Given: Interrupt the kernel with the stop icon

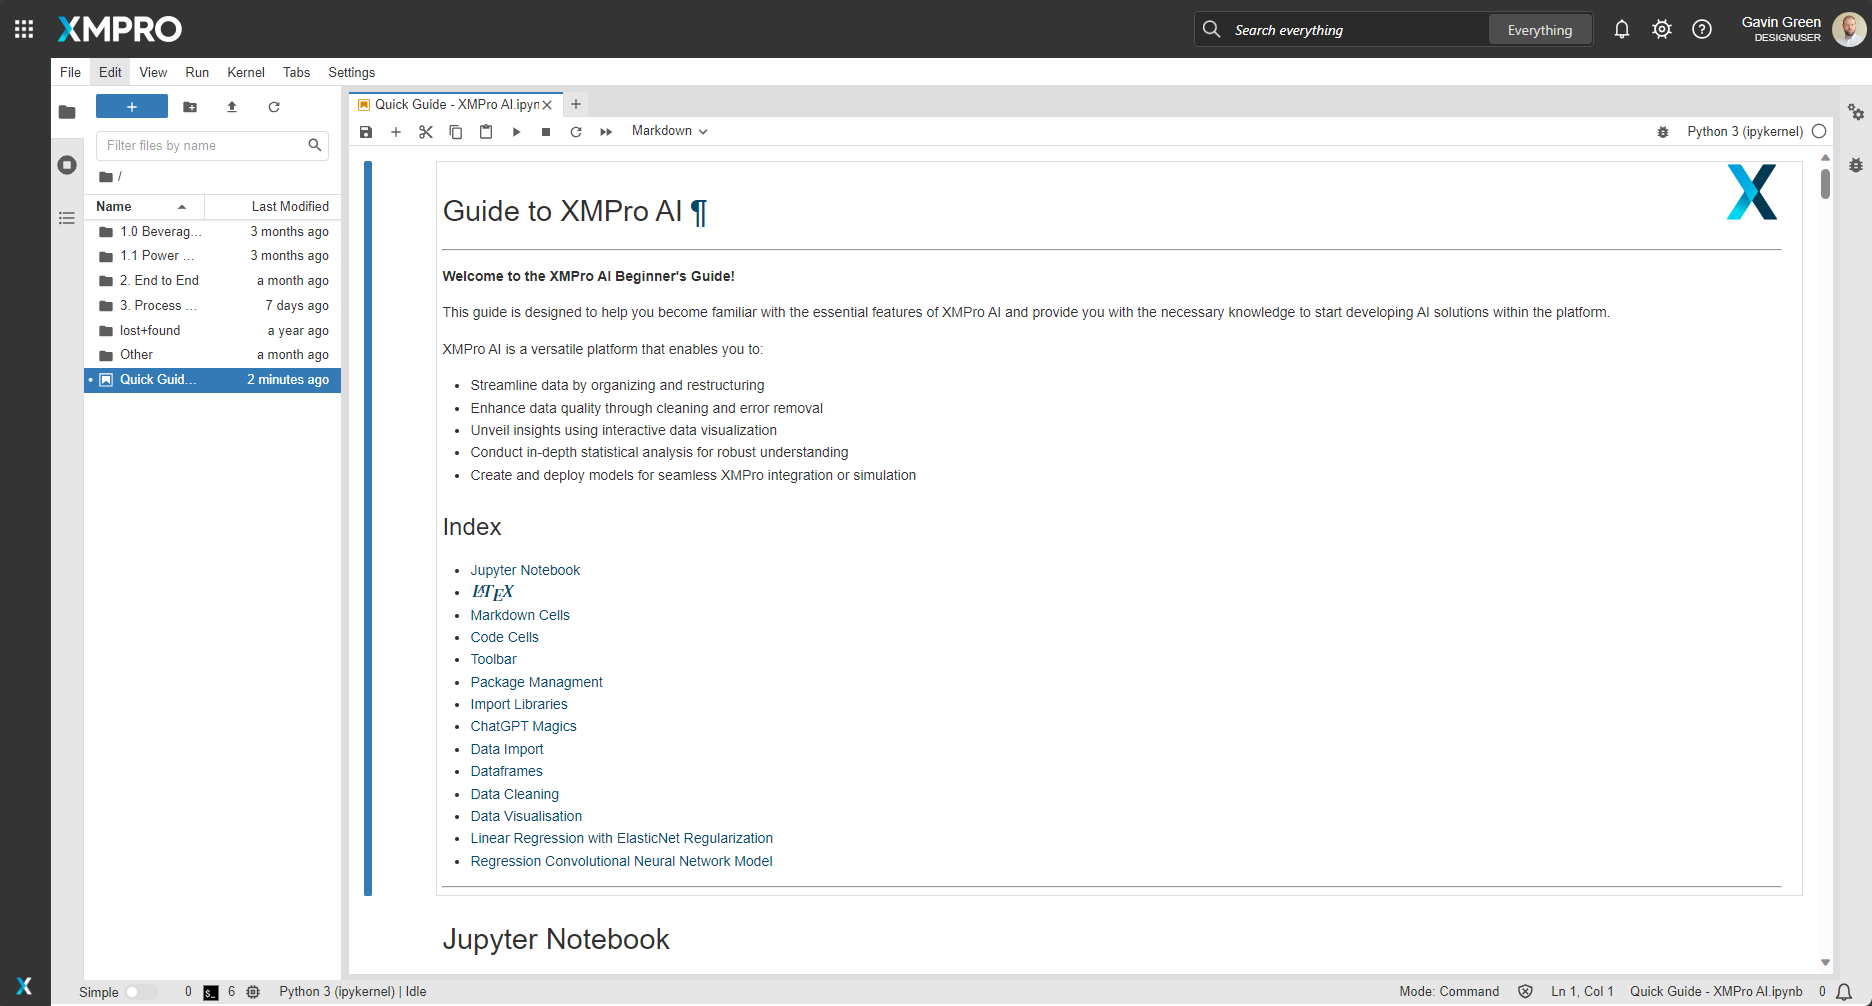Looking at the screenshot, I should 546,132.
